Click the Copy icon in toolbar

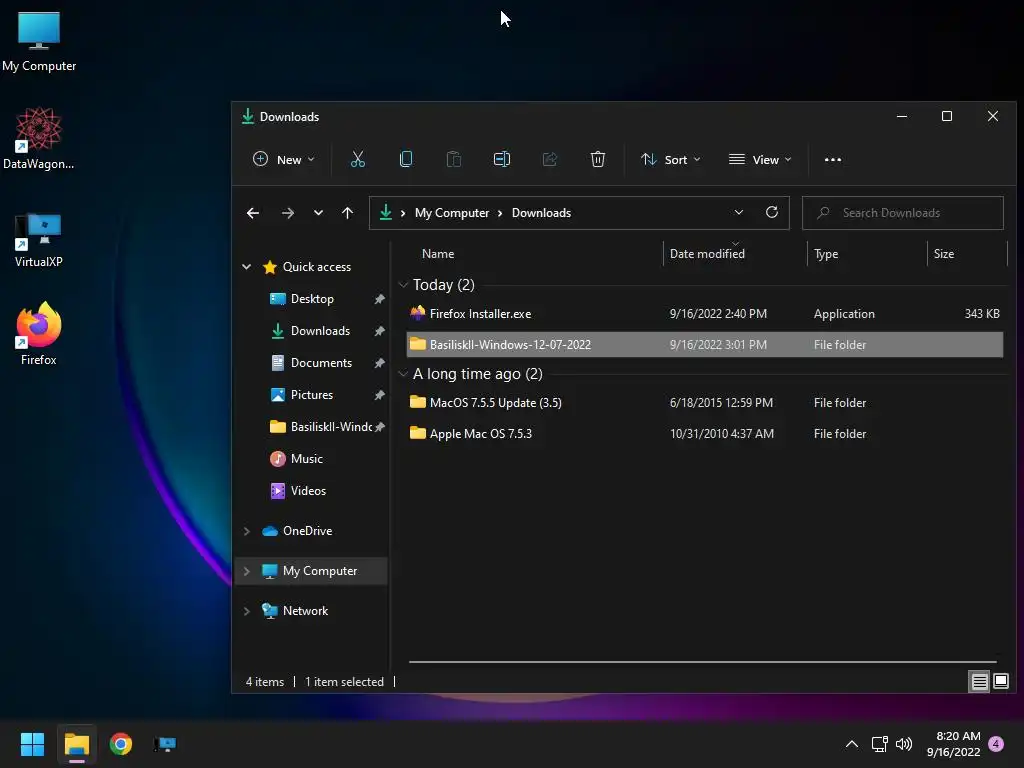pyautogui.click(x=406, y=159)
